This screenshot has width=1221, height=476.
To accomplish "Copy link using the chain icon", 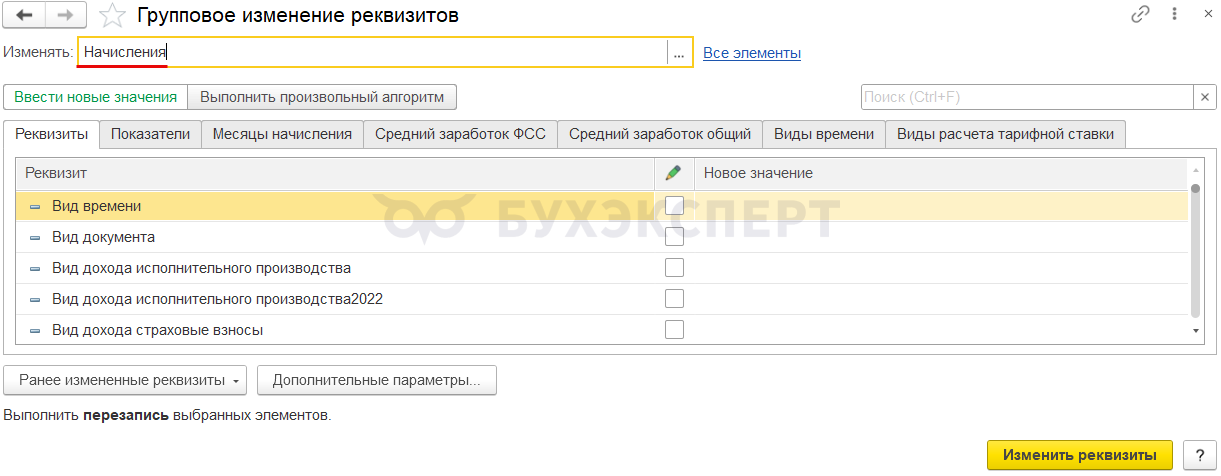I will [1140, 15].
